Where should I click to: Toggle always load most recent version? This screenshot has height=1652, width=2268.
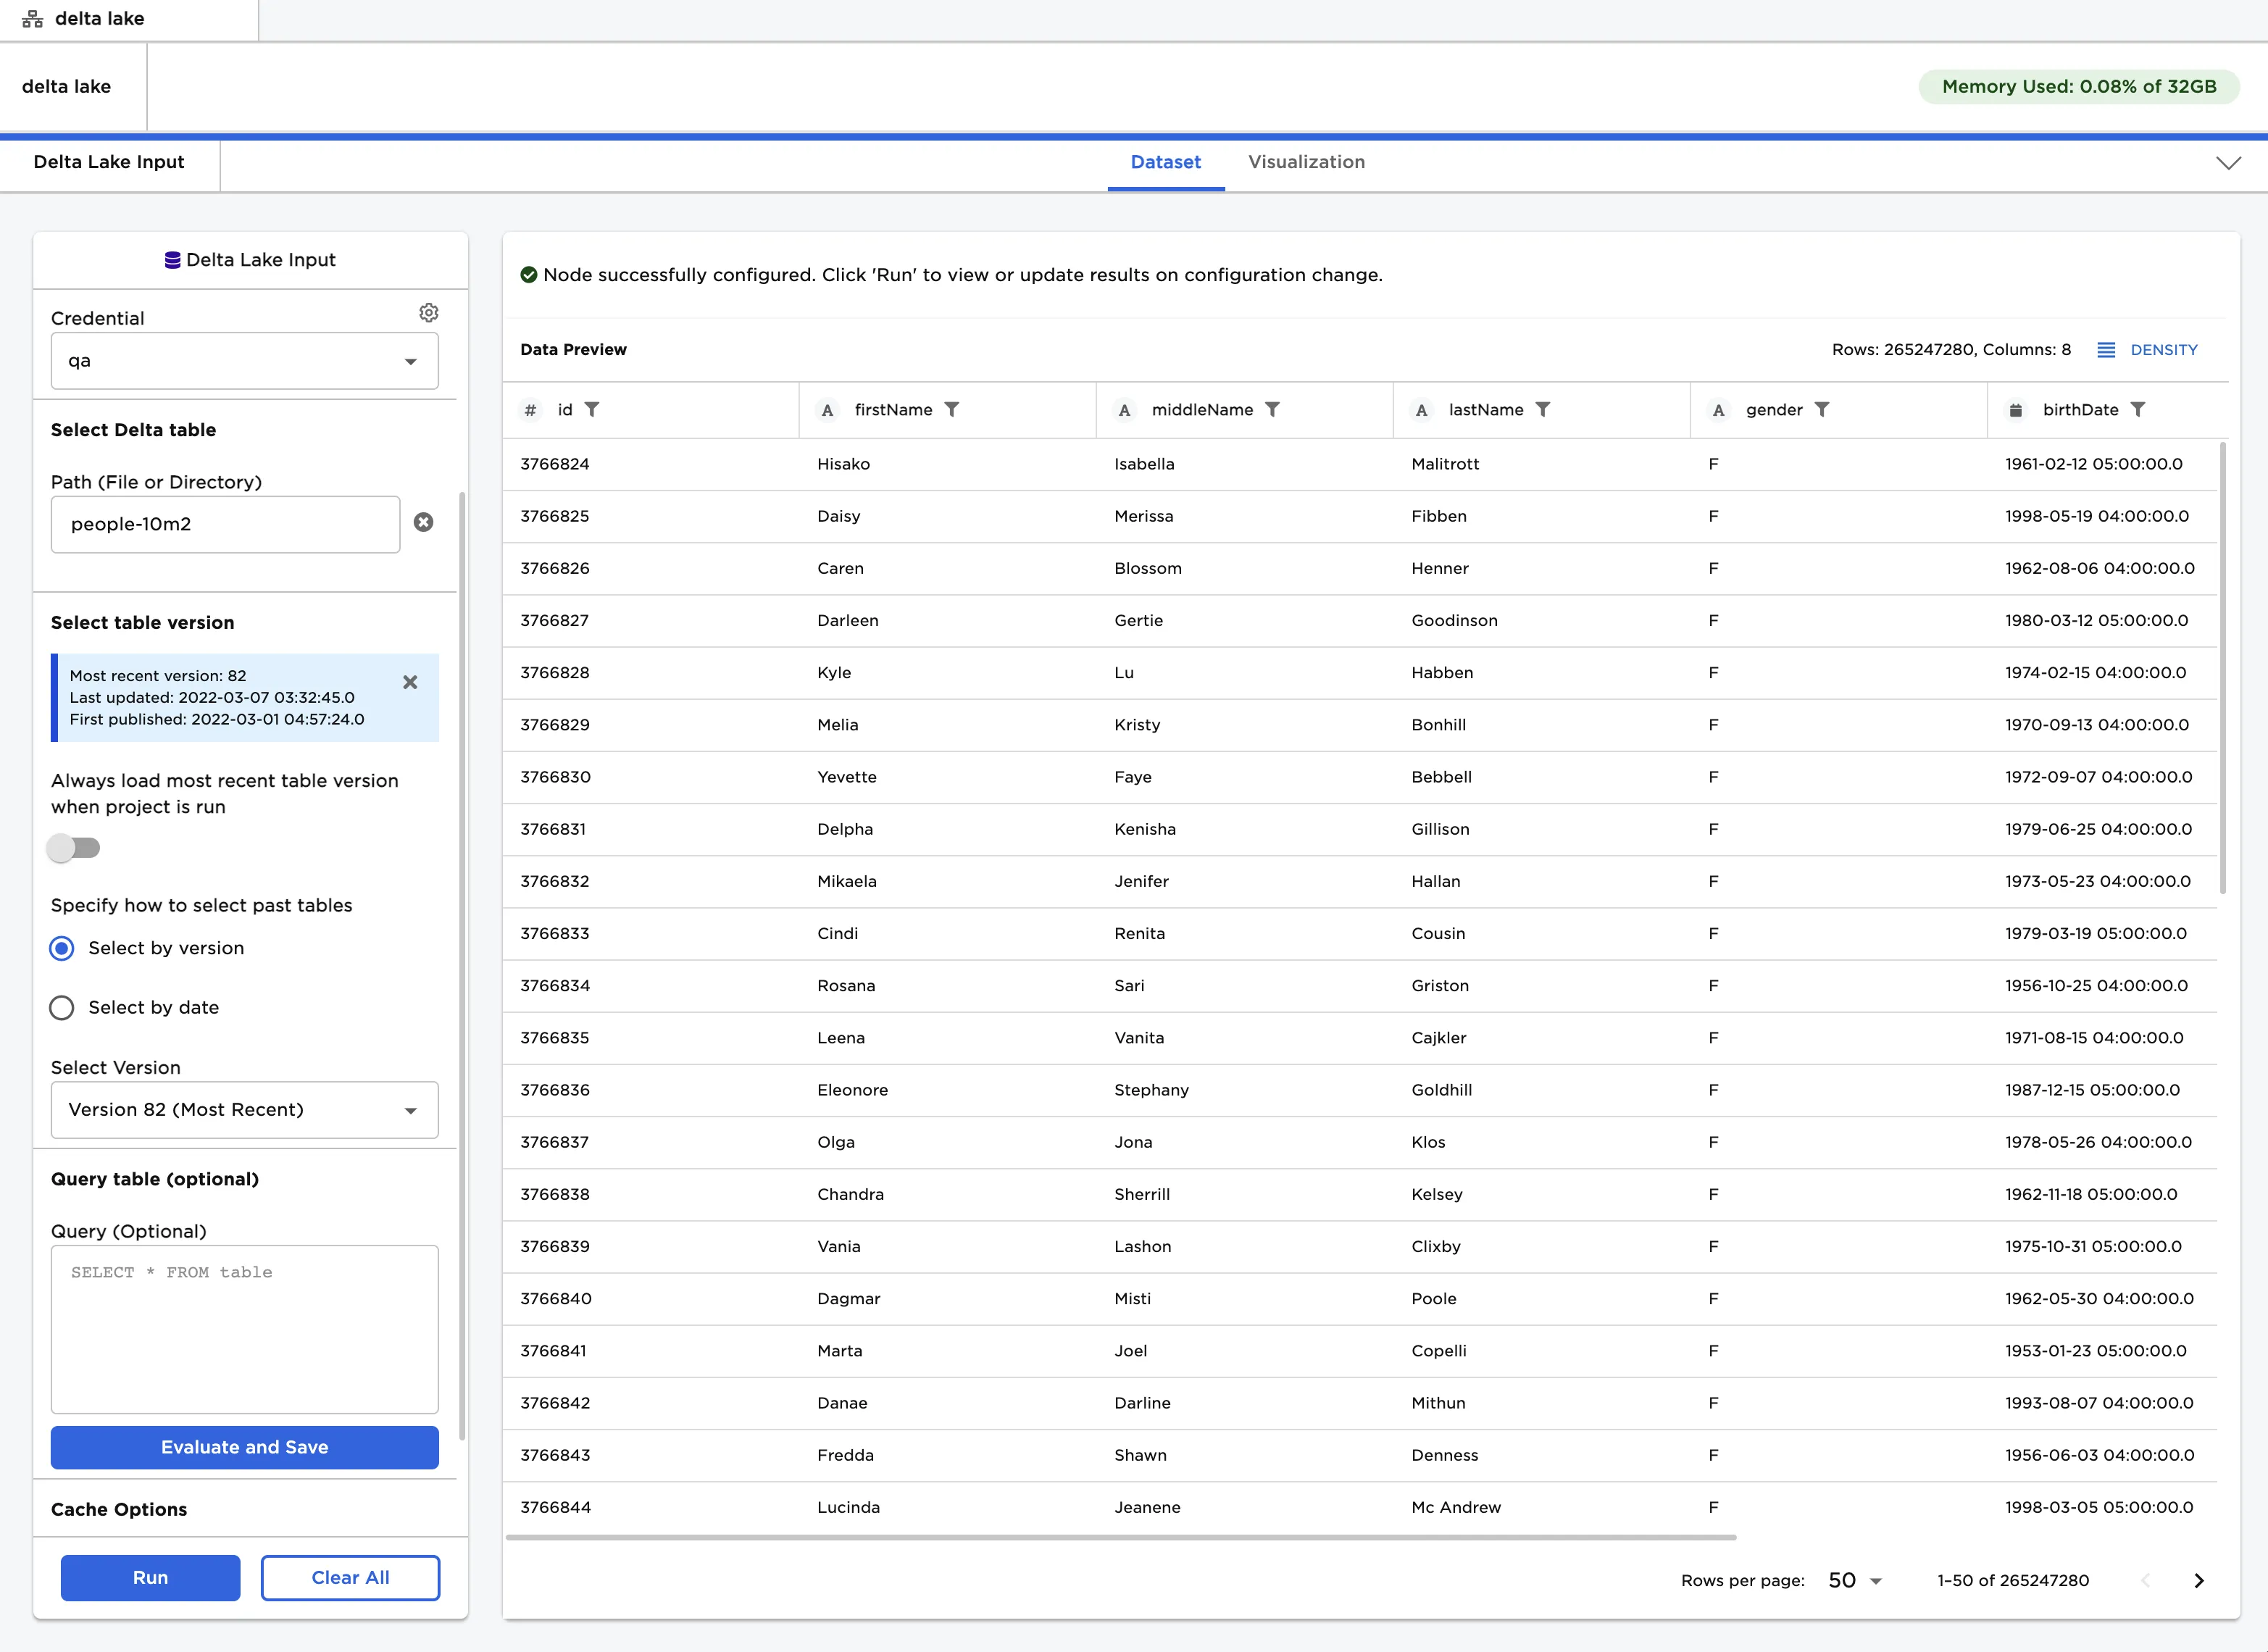click(x=74, y=848)
